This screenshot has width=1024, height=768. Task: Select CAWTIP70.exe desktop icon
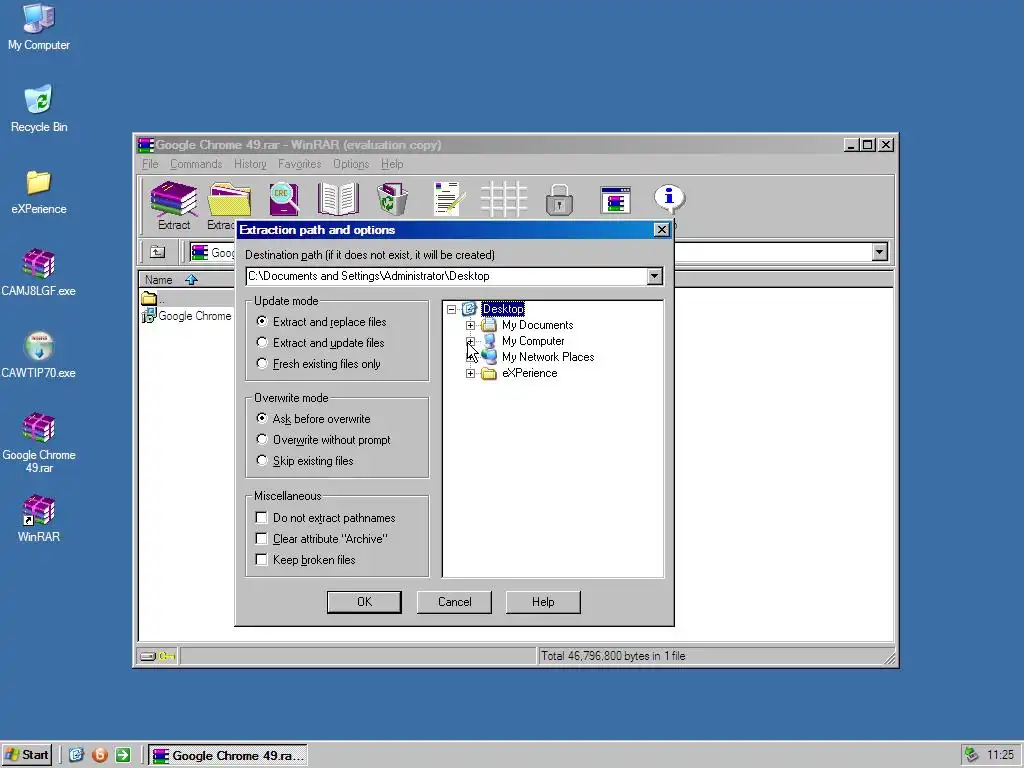point(39,346)
